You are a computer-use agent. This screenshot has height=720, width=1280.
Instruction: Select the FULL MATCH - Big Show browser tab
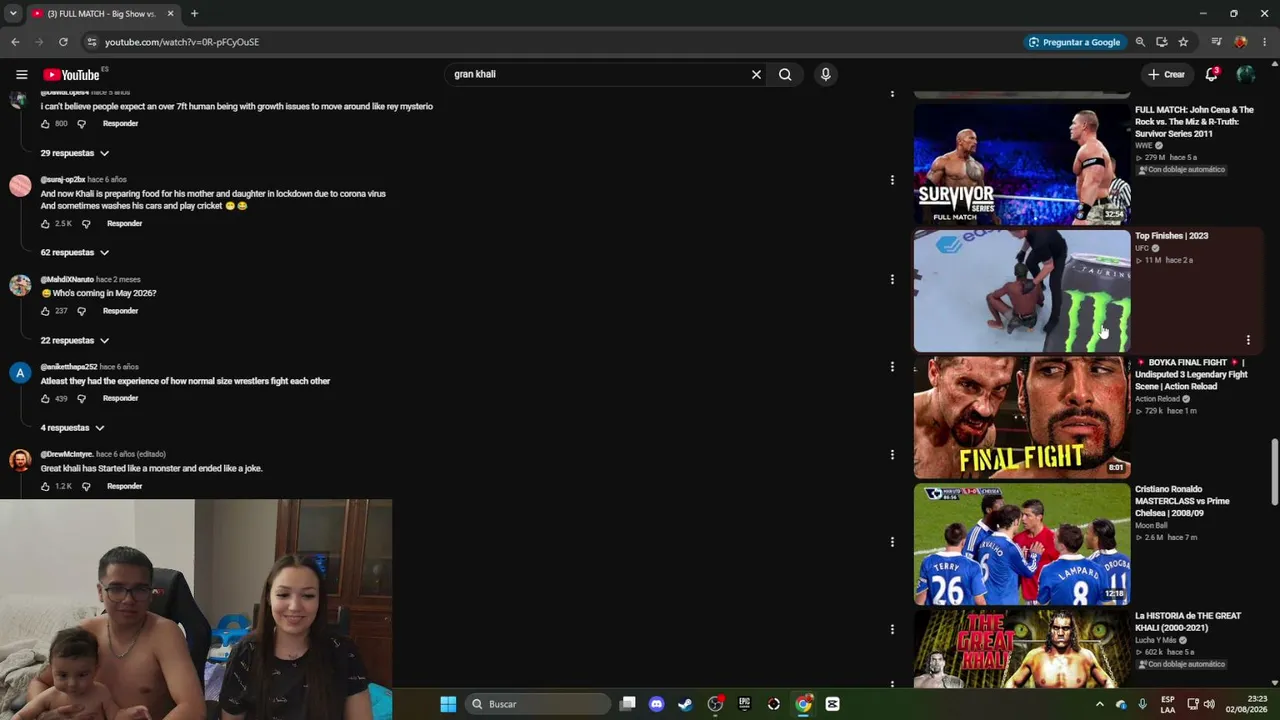coord(100,14)
